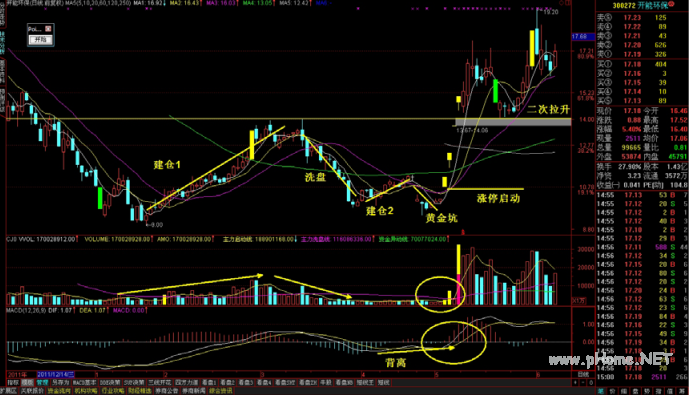The width and height of the screenshot is (690, 395).
Task: Select the 综合资讯 tab
Action: point(221,391)
